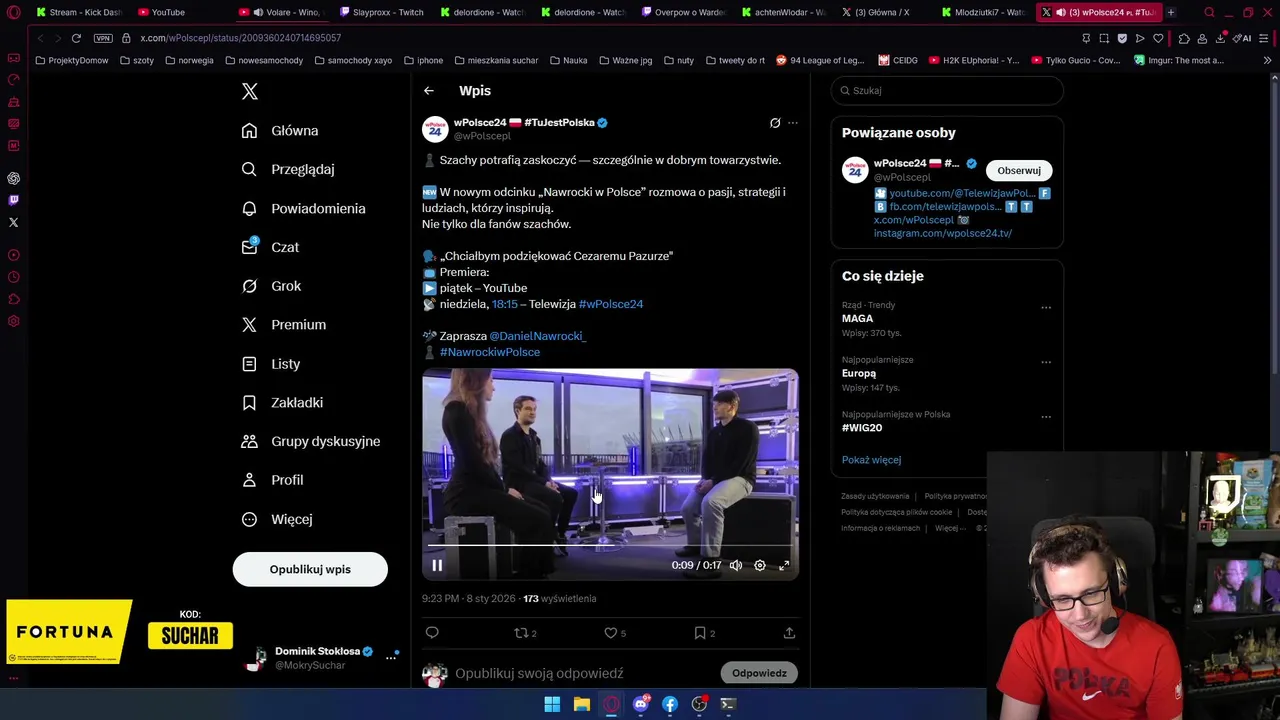Open the Główna home navigation item
1280x720 pixels.
click(281, 131)
